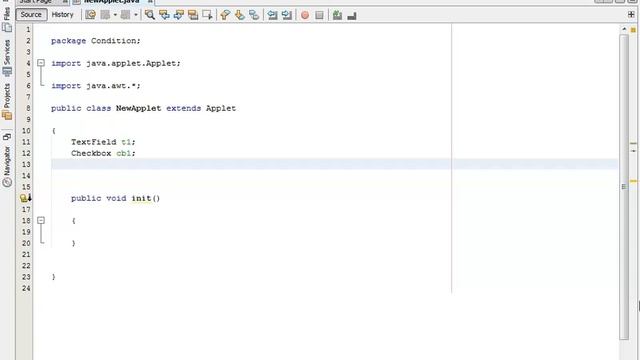This screenshot has height=360, width=640.
Task: Start Macro Recording red circle icon
Action: pos(305,15)
